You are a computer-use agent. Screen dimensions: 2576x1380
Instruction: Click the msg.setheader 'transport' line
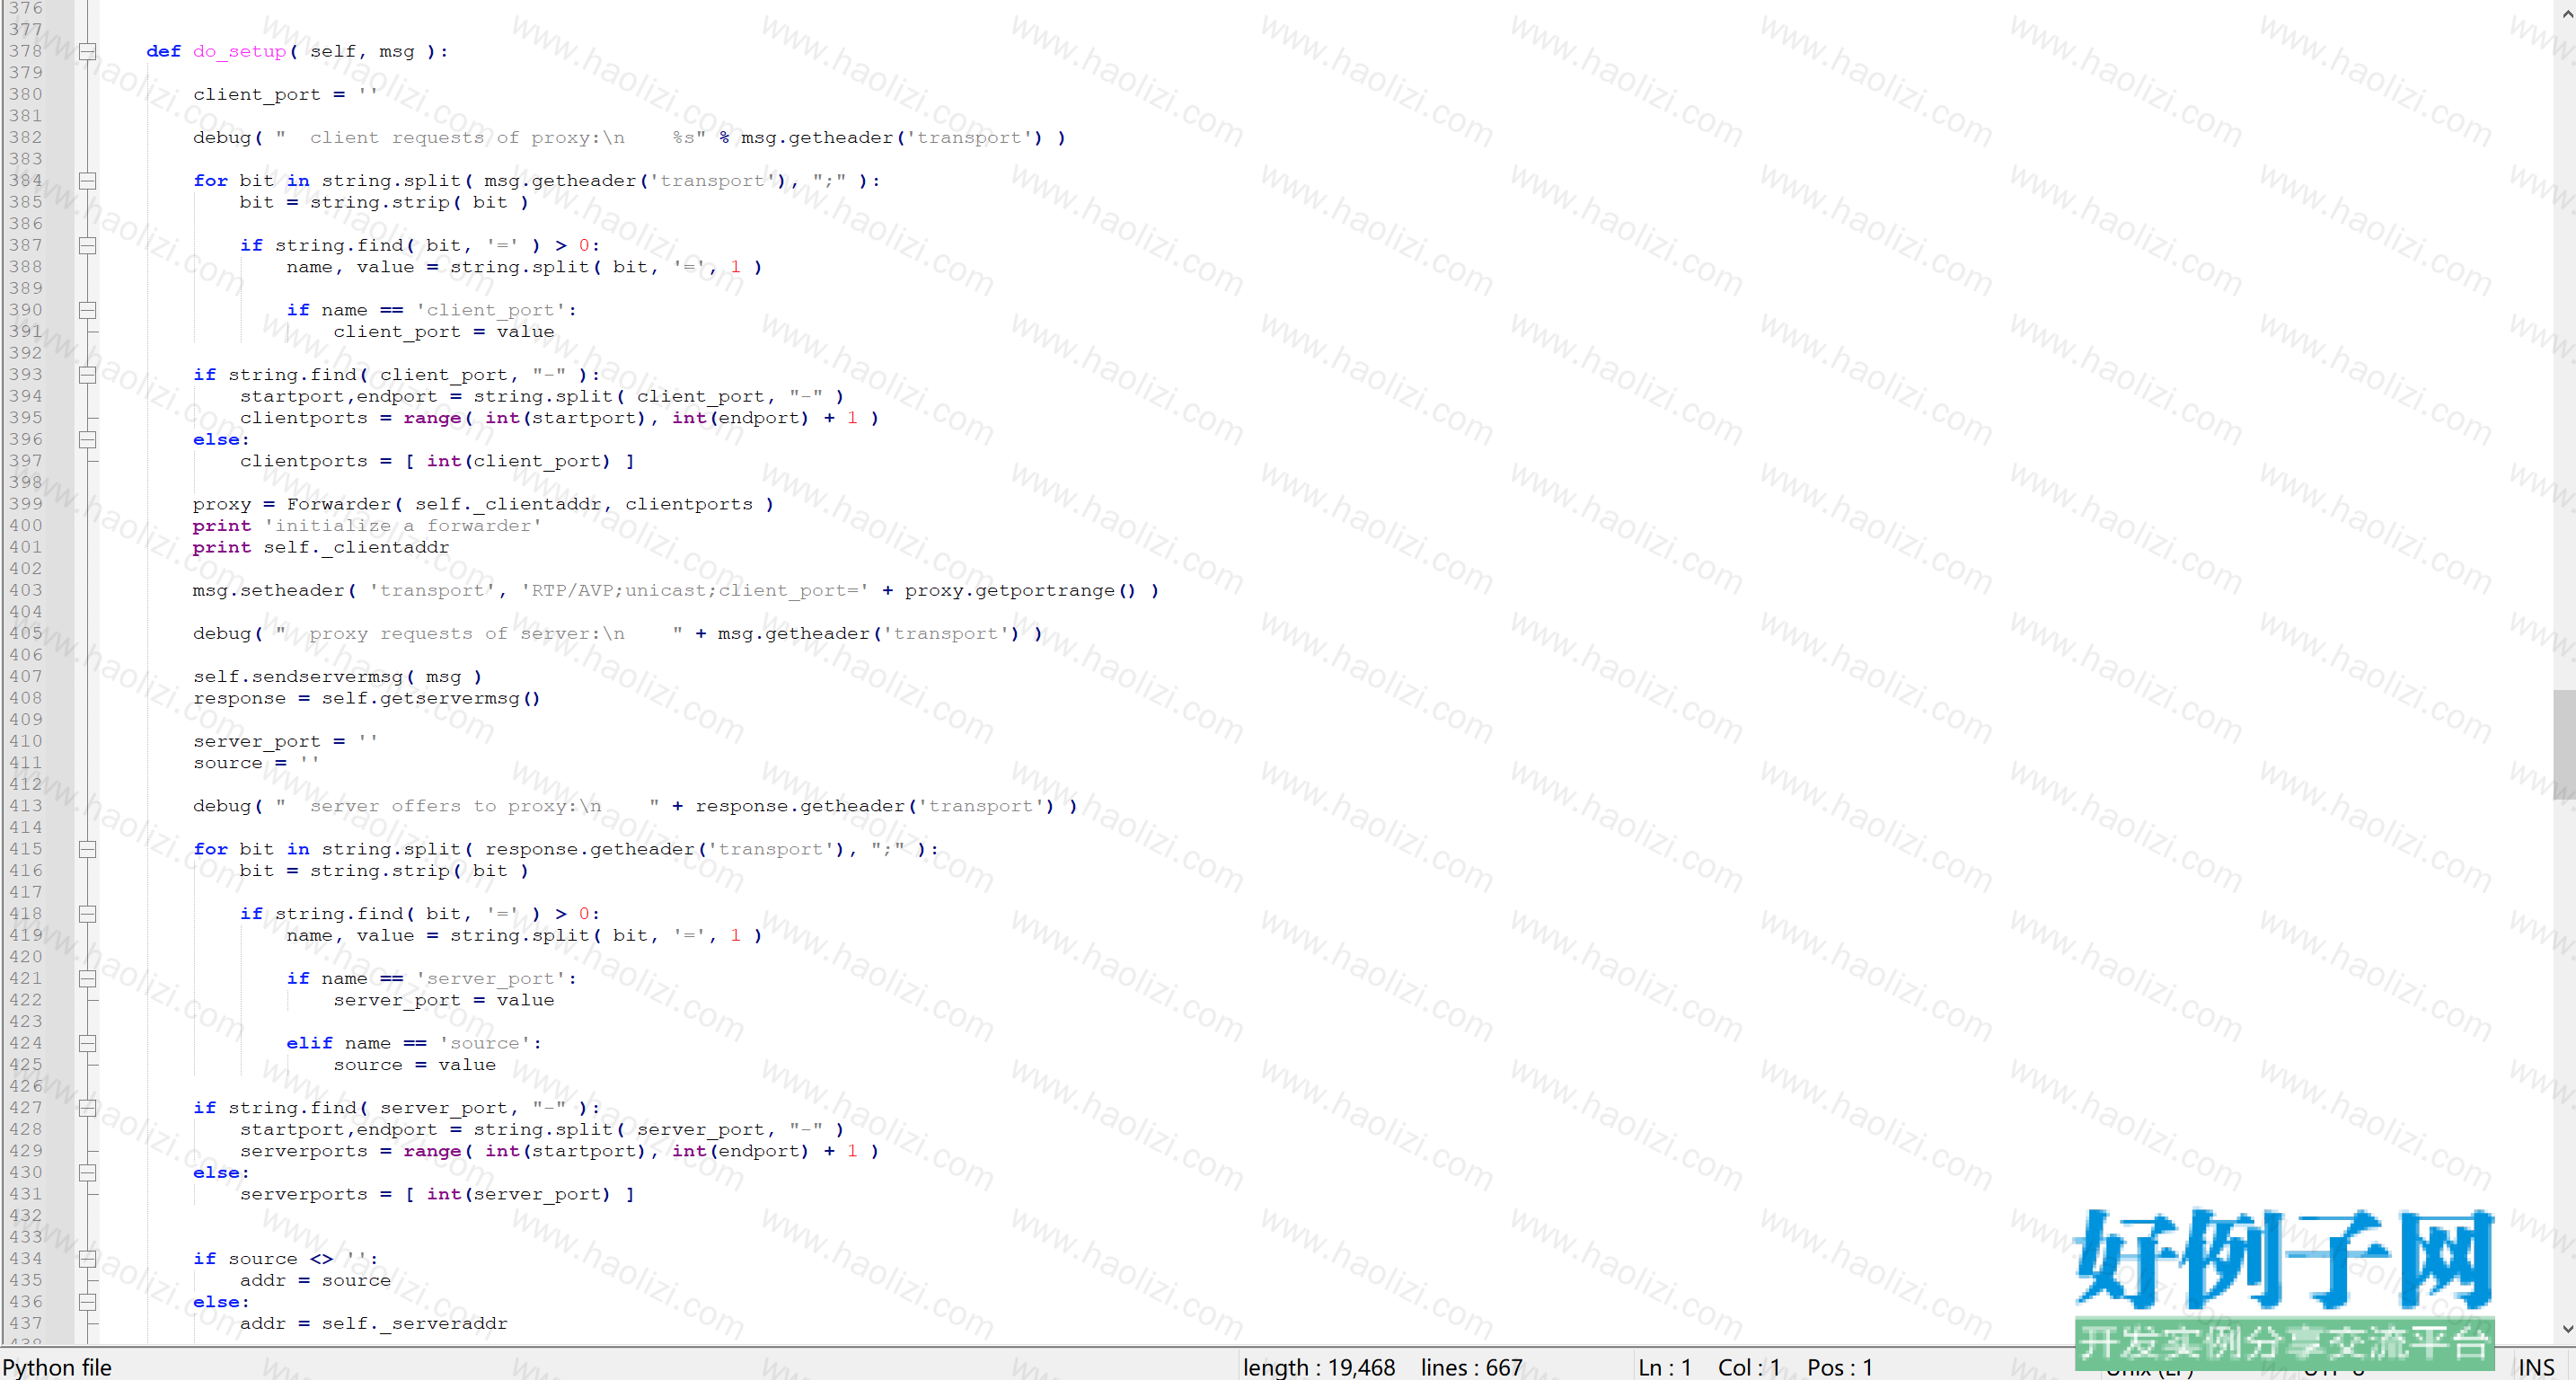coord(676,590)
